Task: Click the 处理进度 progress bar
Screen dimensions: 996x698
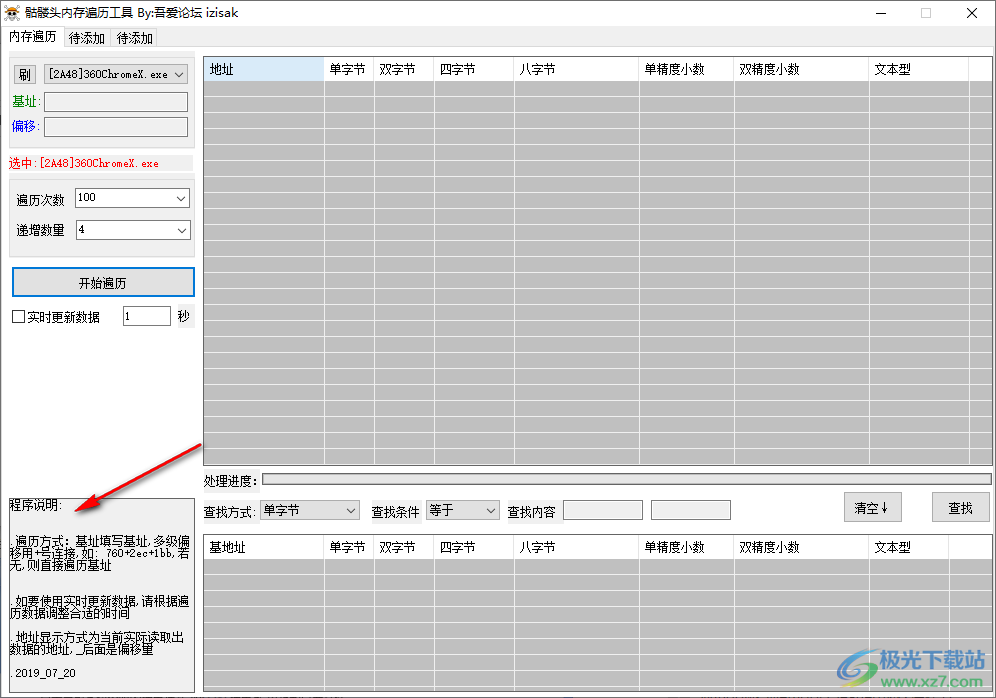Action: point(625,480)
